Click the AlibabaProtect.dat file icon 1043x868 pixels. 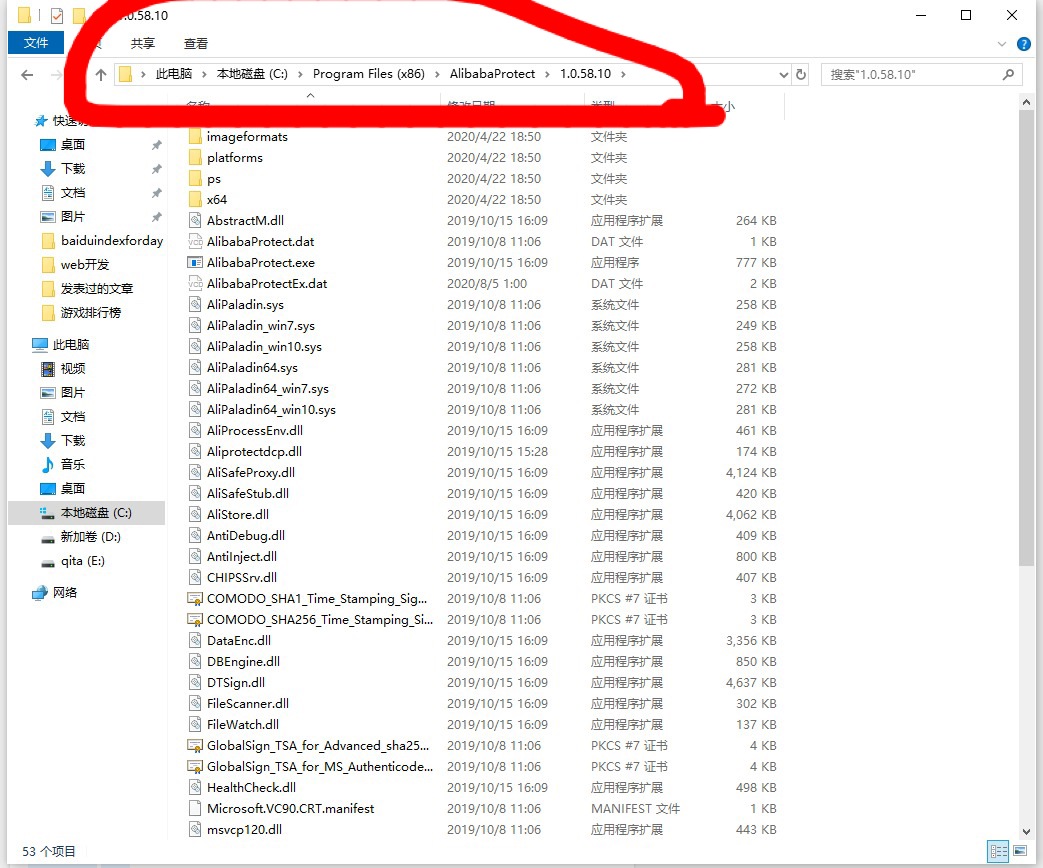195,241
